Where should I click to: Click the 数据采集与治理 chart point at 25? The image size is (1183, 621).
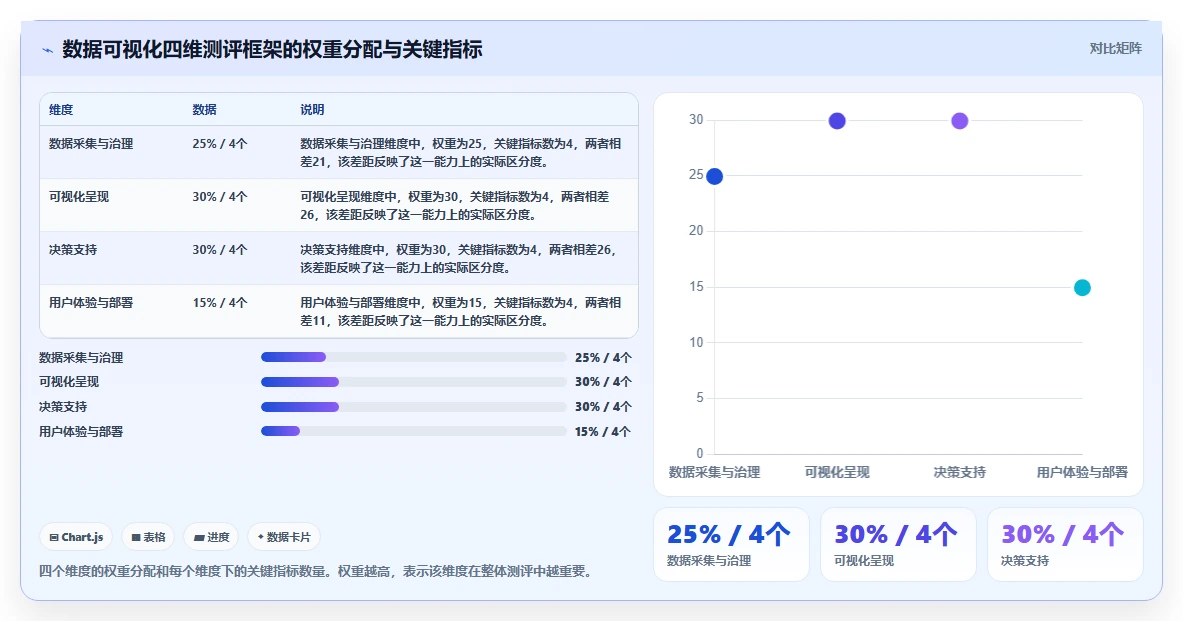(x=714, y=177)
